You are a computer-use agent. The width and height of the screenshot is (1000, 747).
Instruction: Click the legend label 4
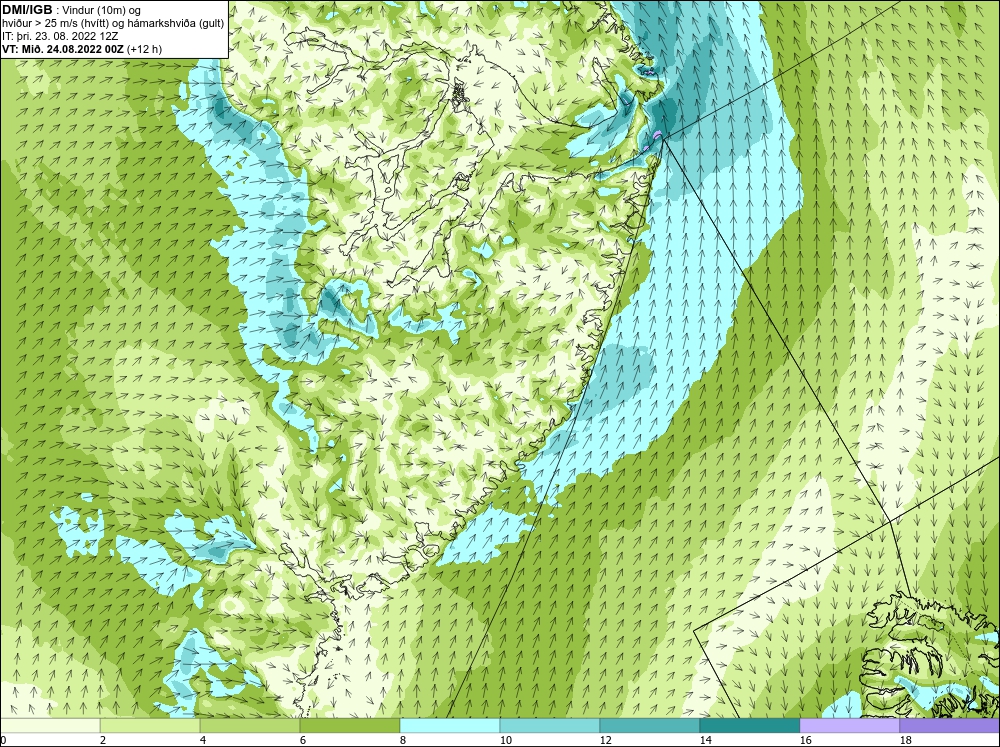[203, 740]
